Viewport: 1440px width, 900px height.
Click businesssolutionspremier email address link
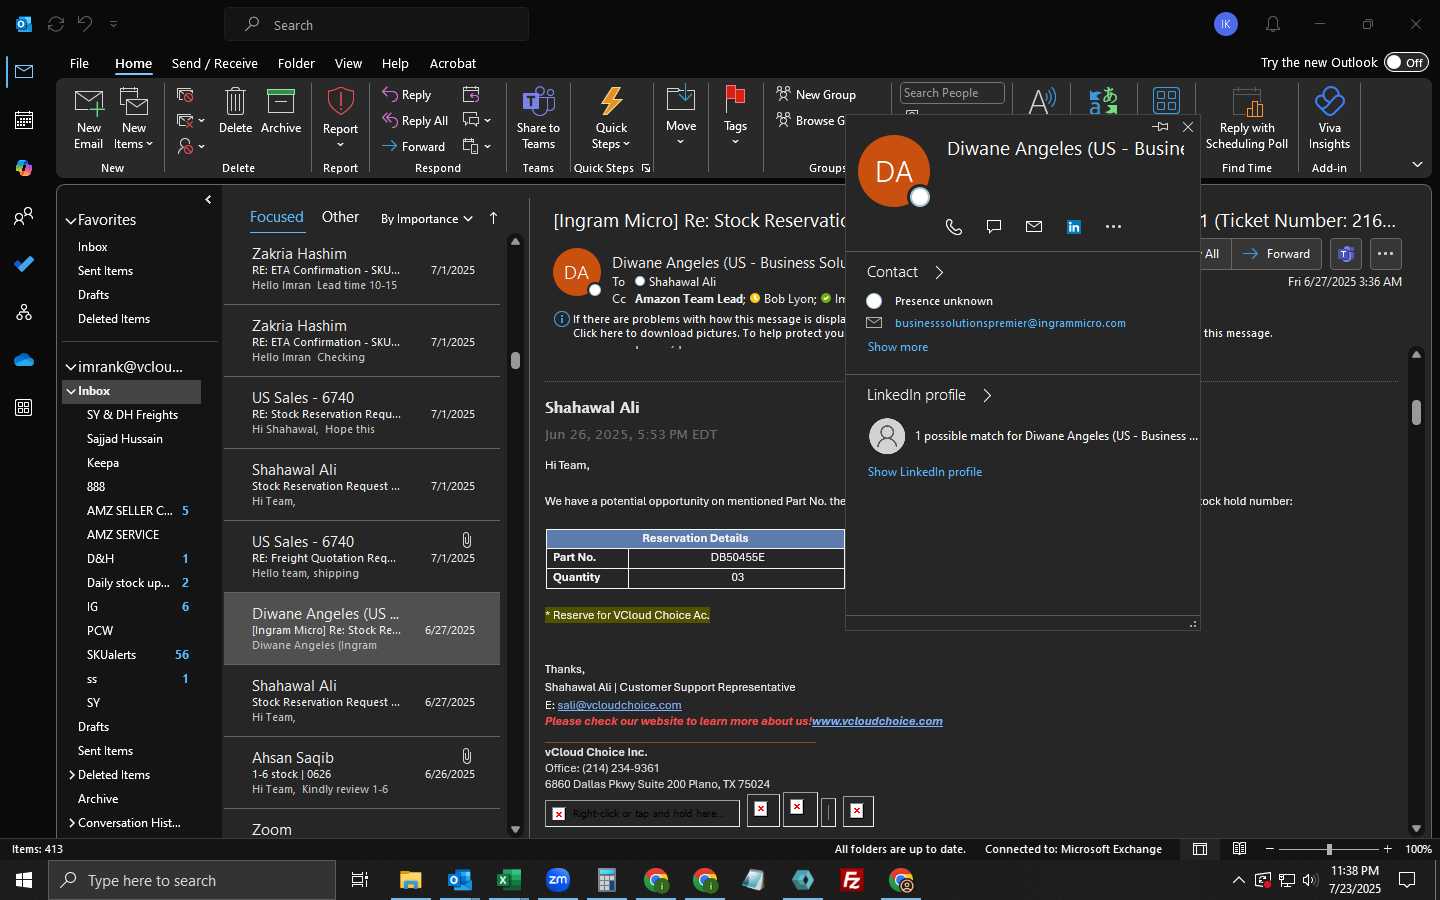coord(1010,323)
